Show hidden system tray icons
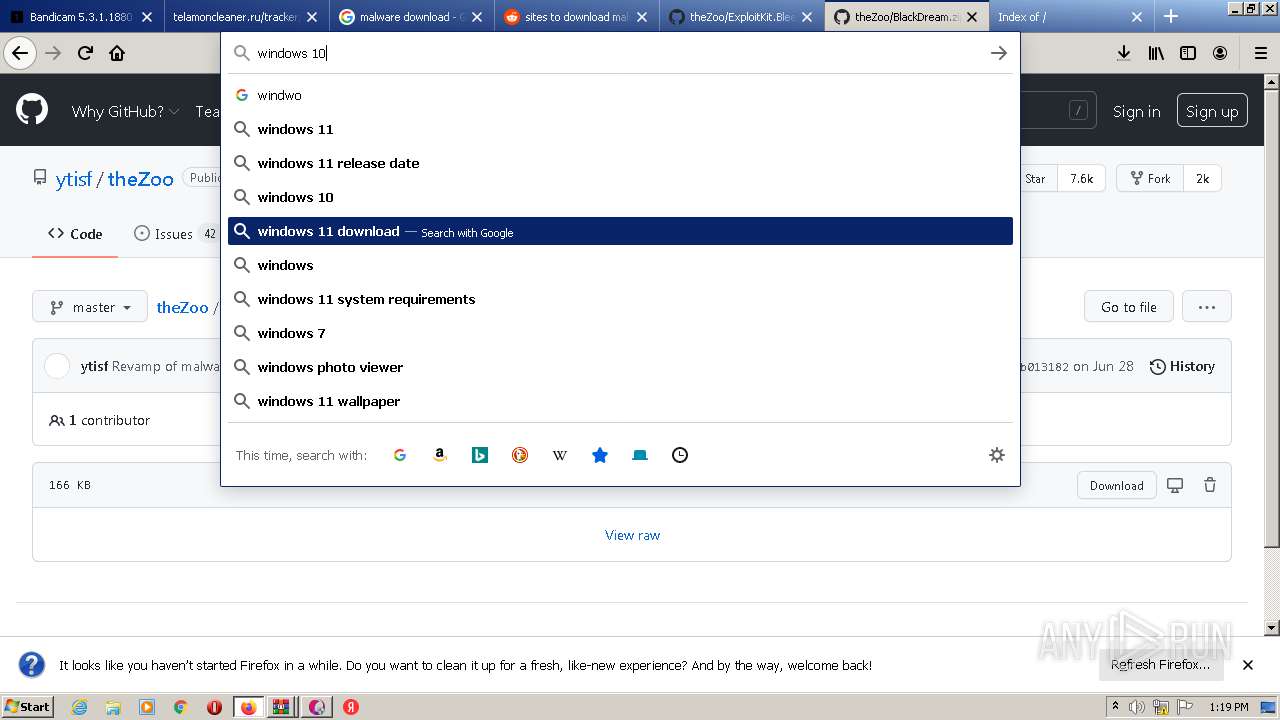Image resolution: width=1280 pixels, height=720 pixels. [x=1116, y=707]
